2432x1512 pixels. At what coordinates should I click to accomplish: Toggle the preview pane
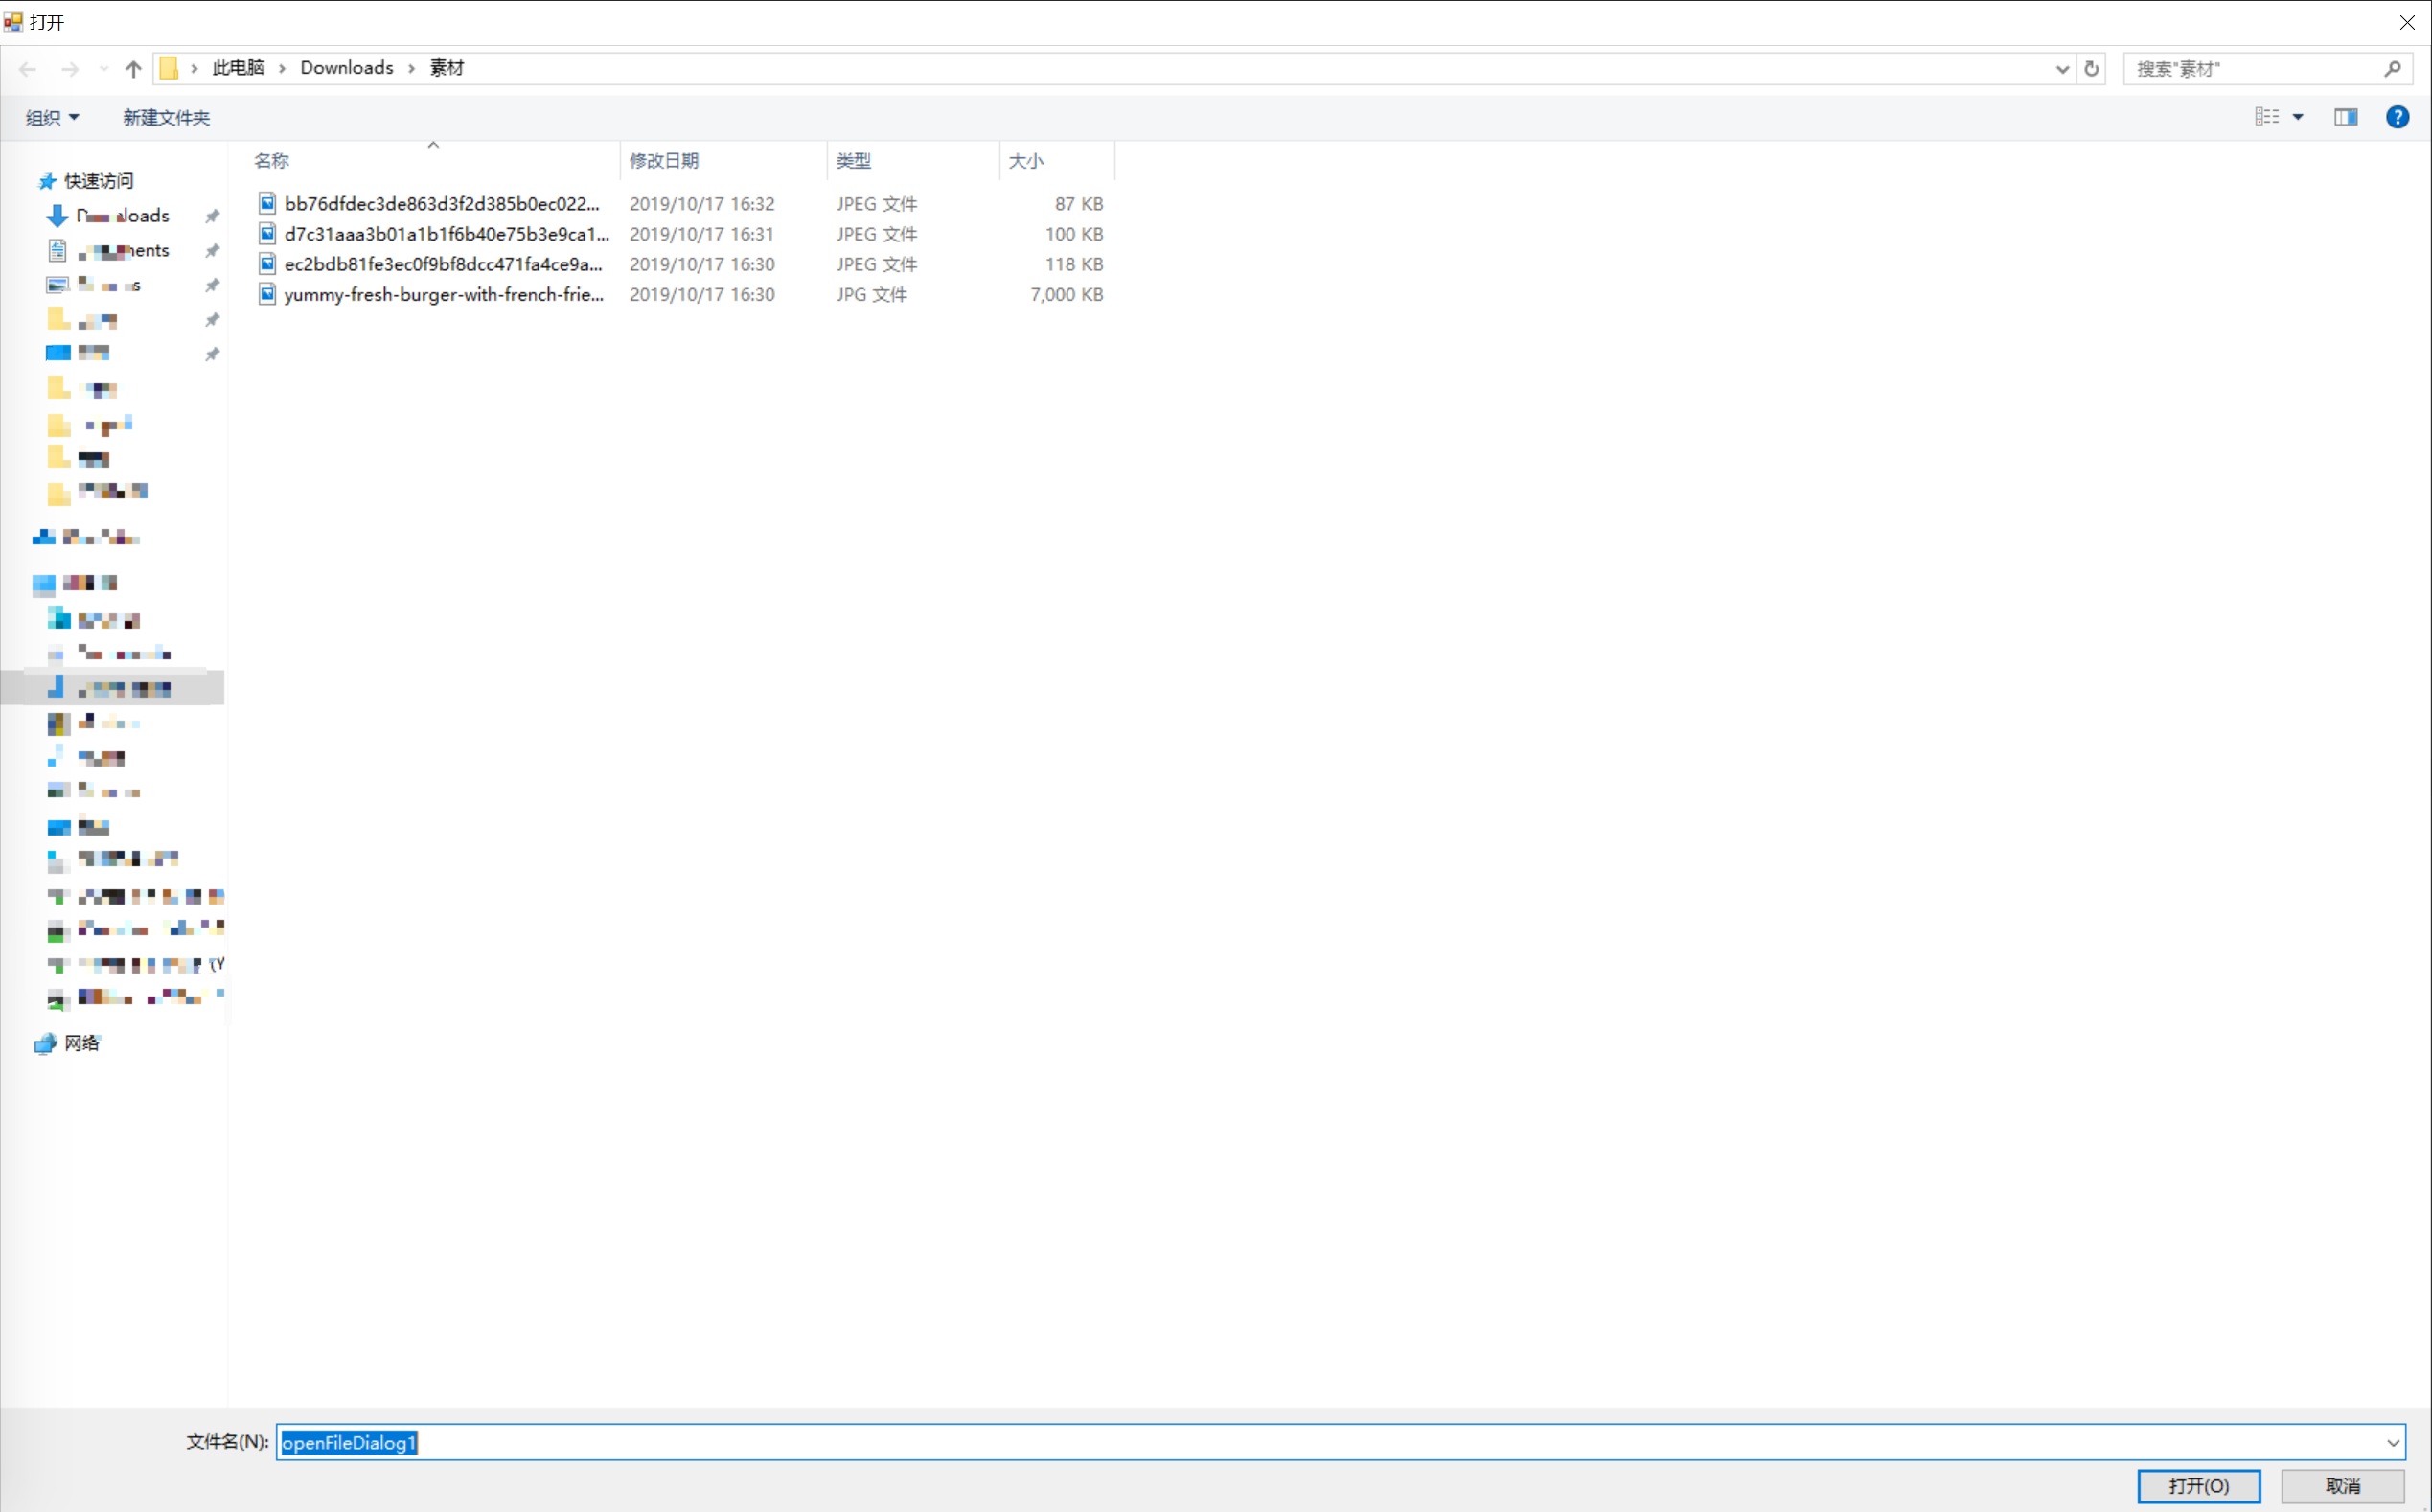(x=2345, y=117)
